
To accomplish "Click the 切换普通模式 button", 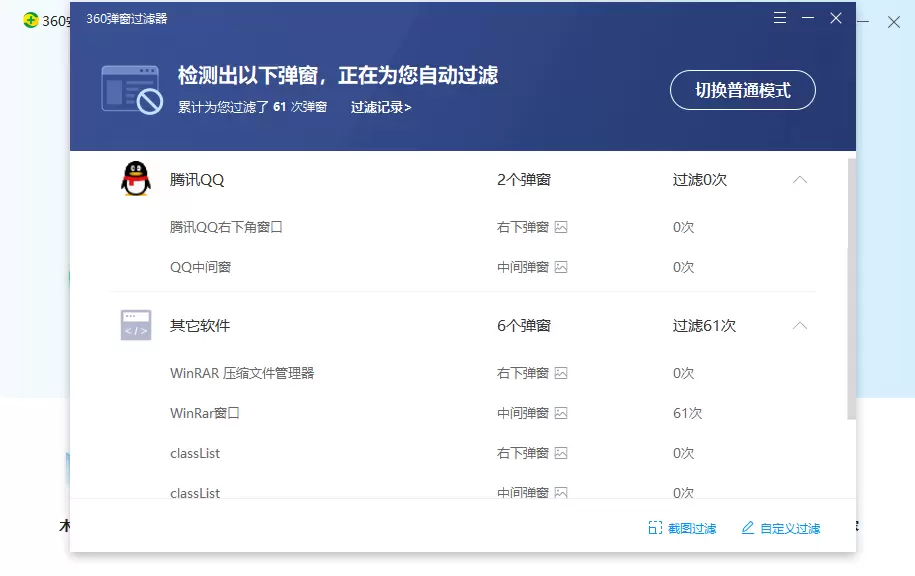I will click(742, 90).
